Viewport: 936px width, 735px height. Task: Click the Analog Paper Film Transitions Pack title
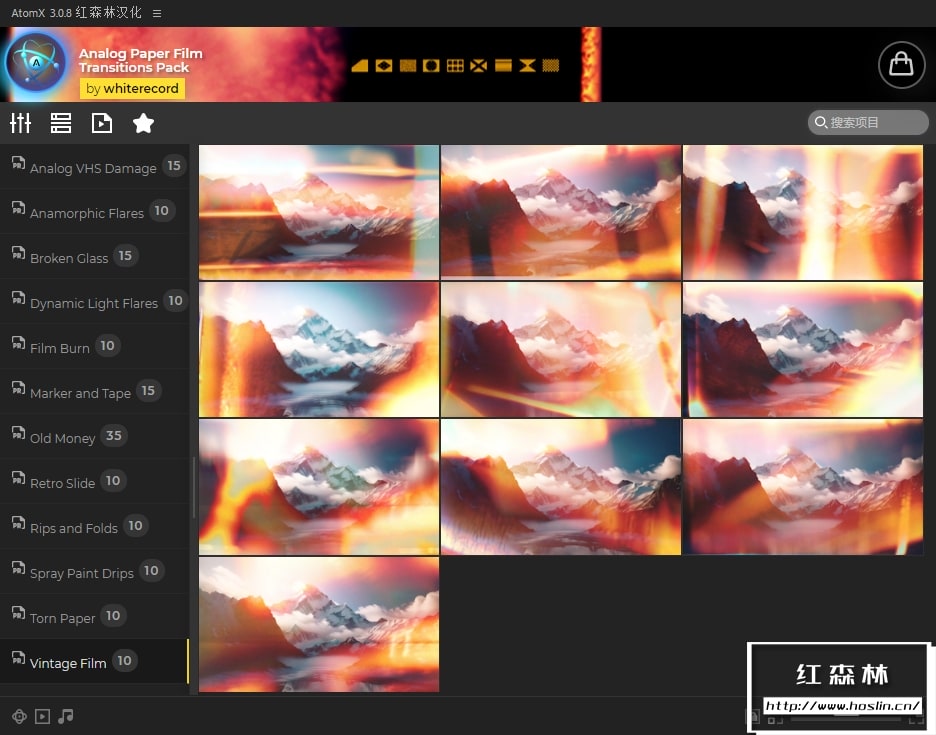click(140, 60)
